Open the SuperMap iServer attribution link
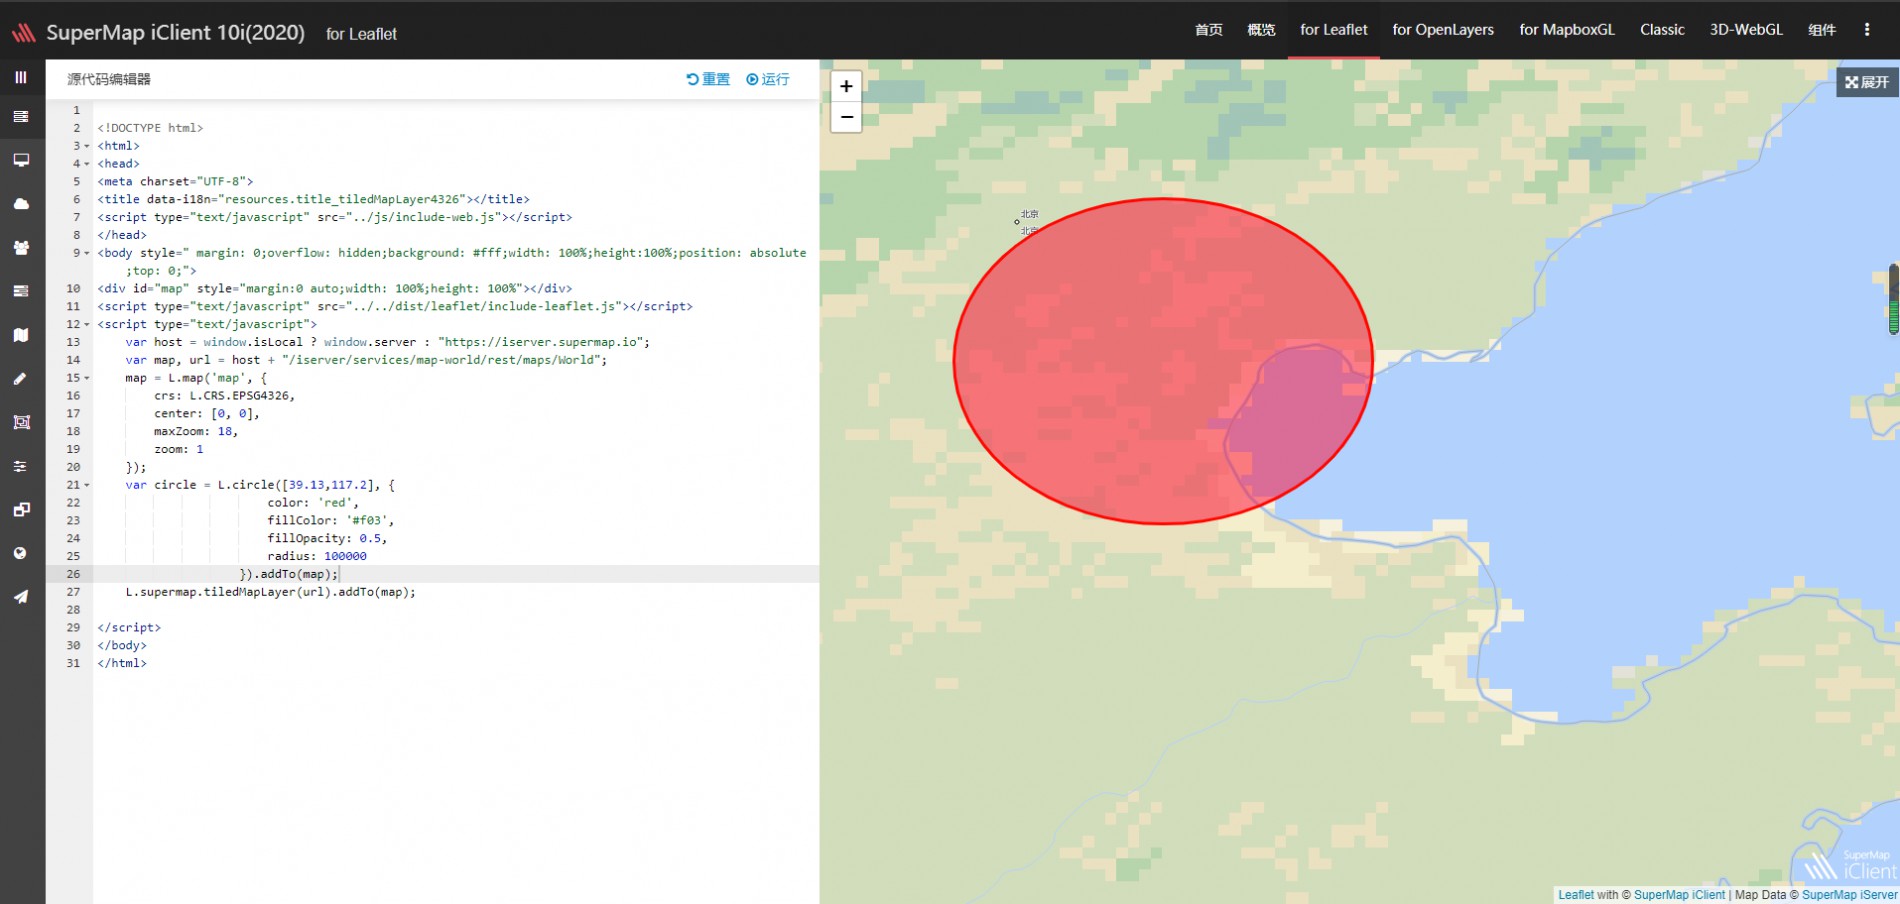This screenshot has height=904, width=1900. pos(1849,895)
